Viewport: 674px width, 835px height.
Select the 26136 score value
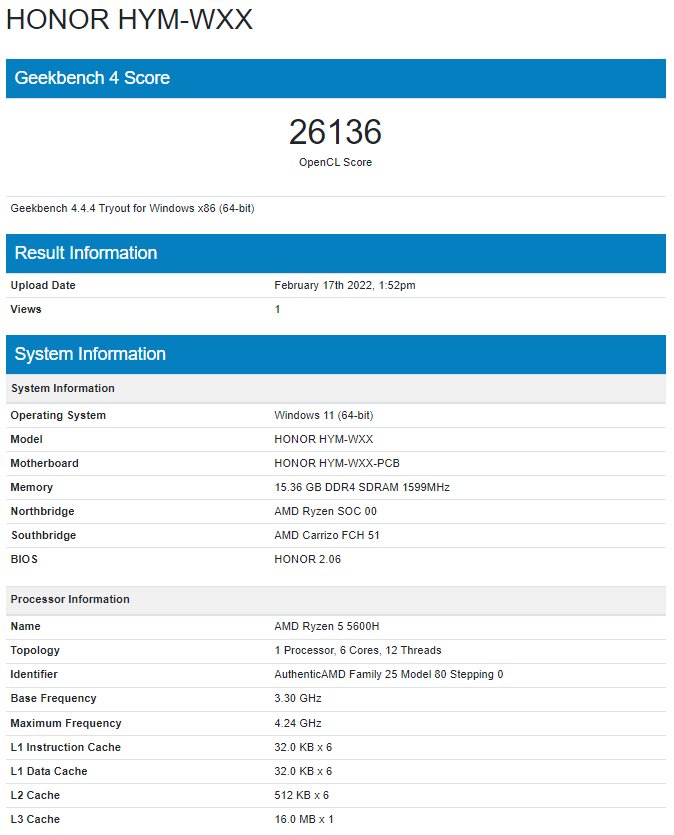pyautogui.click(x=335, y=132)
